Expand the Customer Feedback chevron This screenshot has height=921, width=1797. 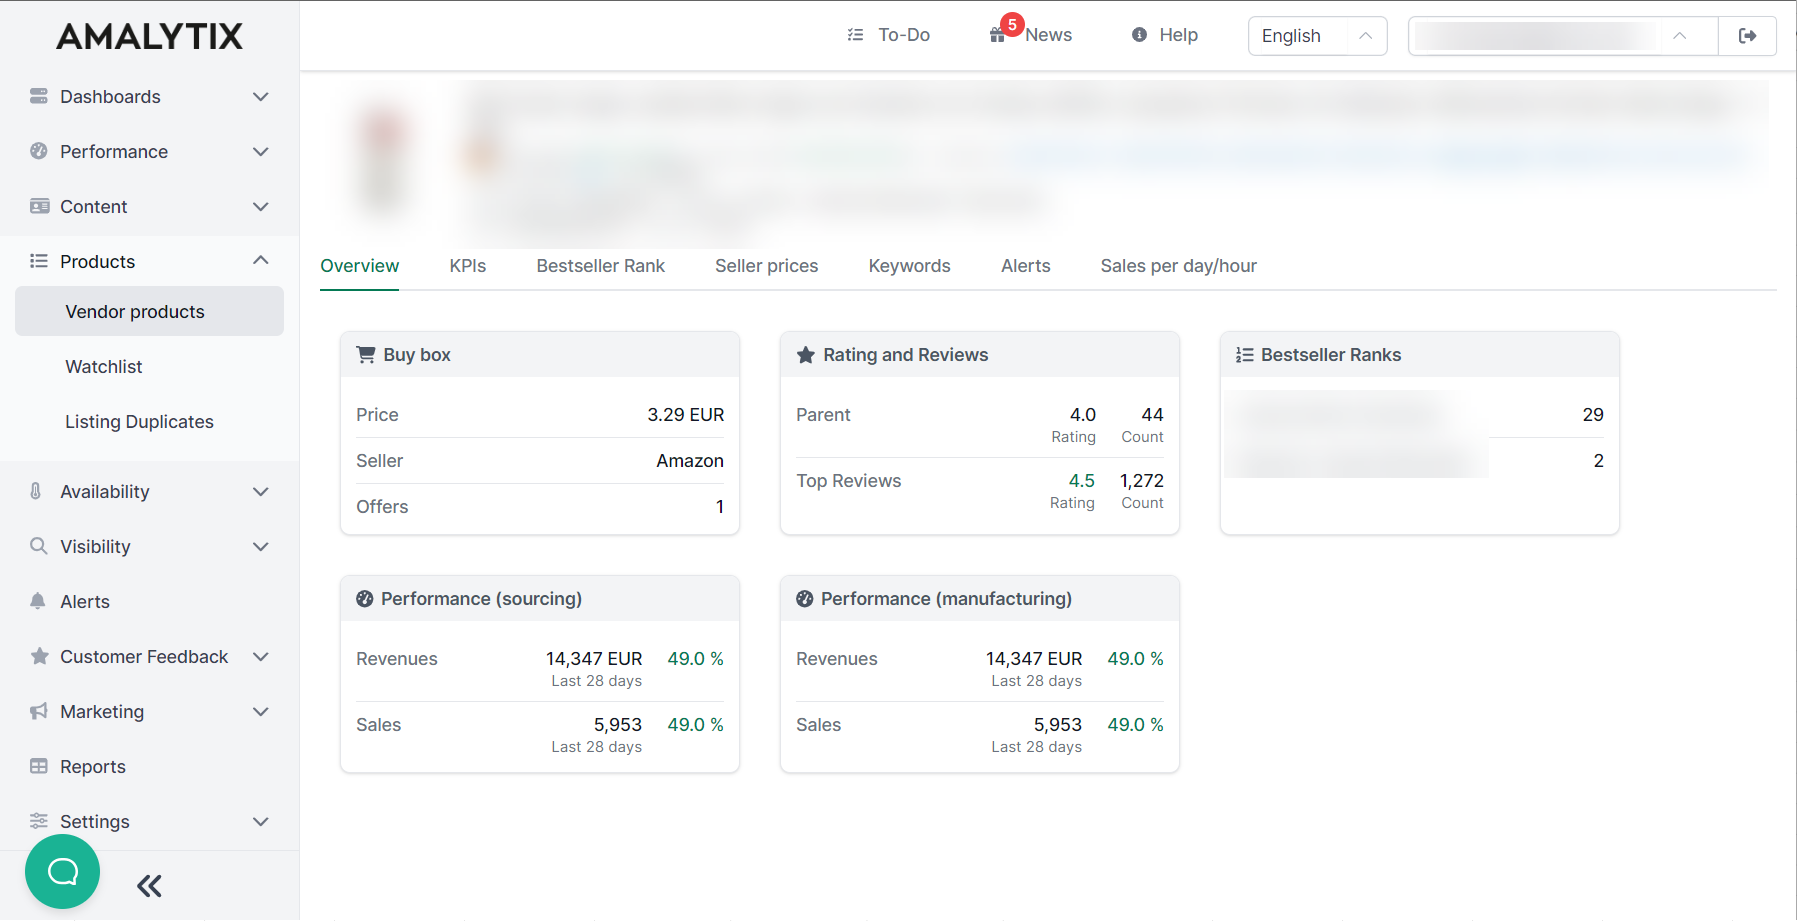coord(261,657)
